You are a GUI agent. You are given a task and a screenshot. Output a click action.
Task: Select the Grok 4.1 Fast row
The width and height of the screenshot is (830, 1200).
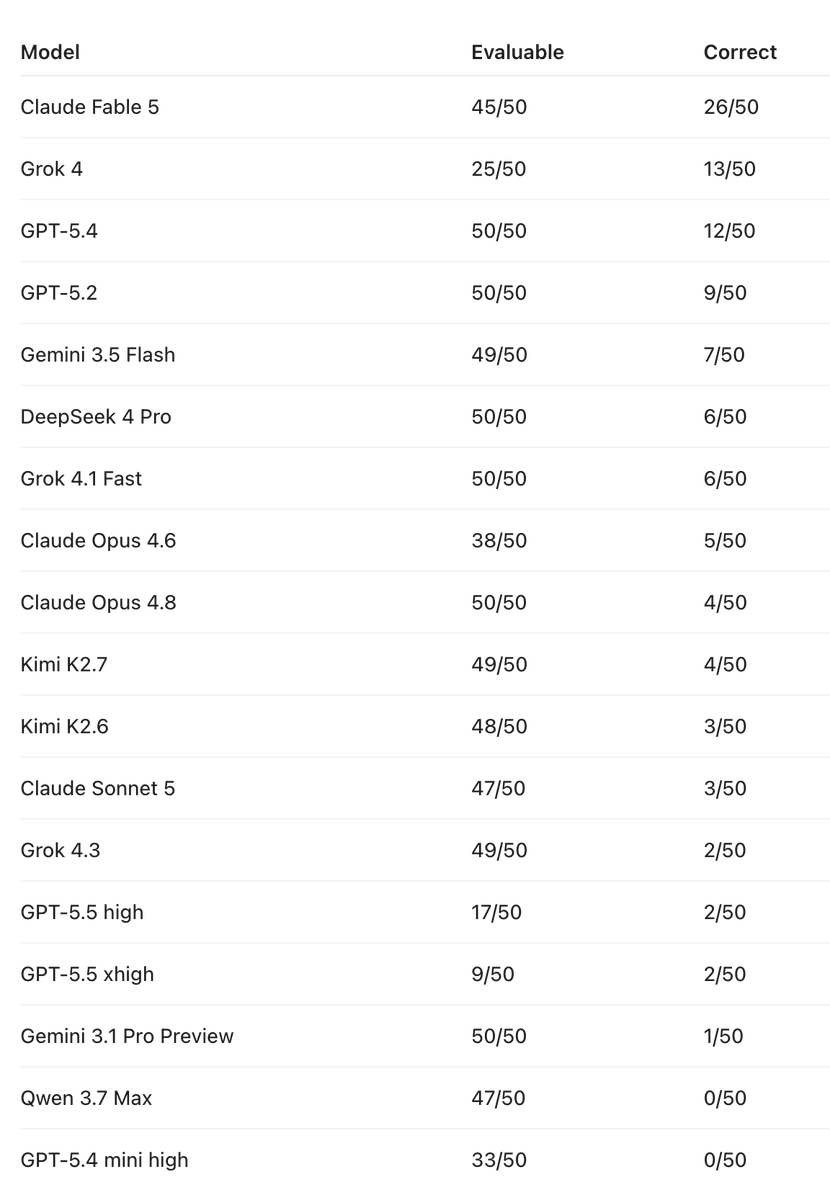point(424,479)
